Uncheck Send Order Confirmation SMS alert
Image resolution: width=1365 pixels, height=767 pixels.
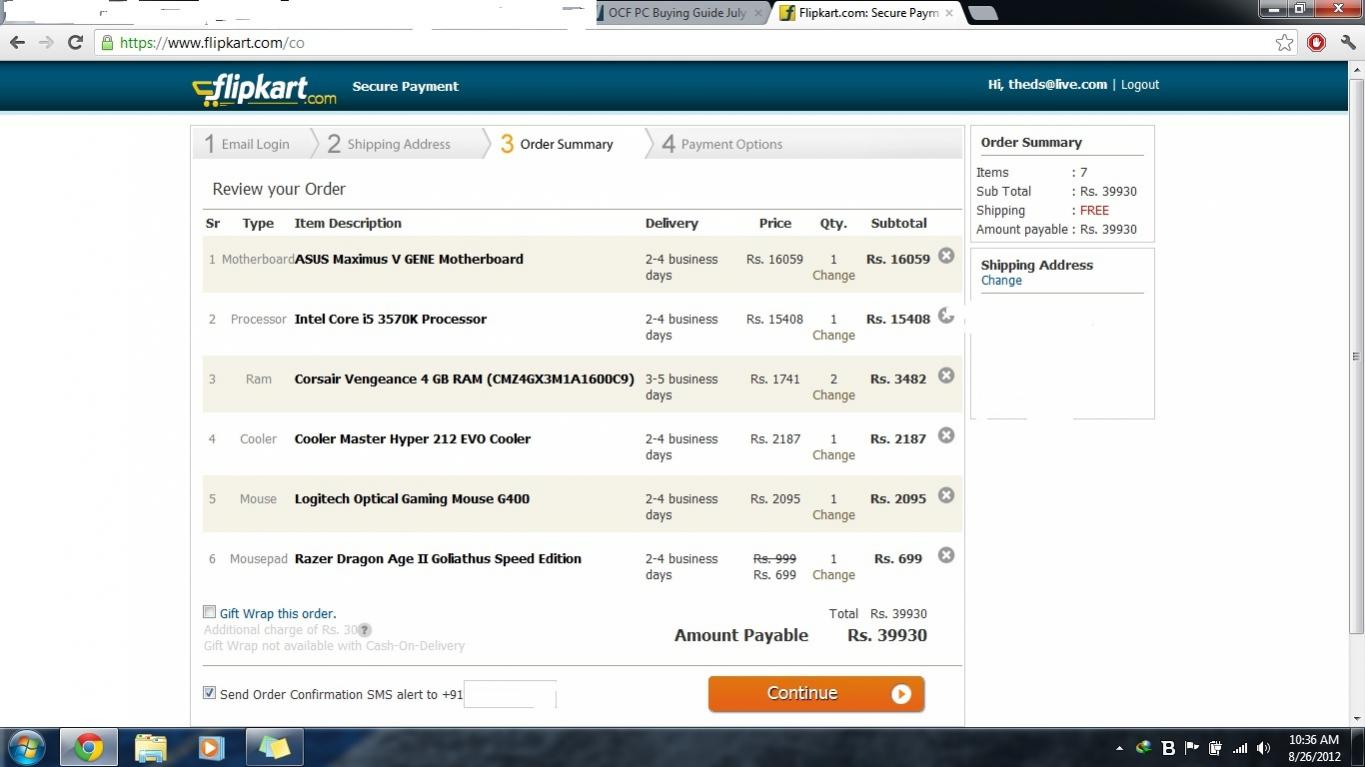point(209,692)
